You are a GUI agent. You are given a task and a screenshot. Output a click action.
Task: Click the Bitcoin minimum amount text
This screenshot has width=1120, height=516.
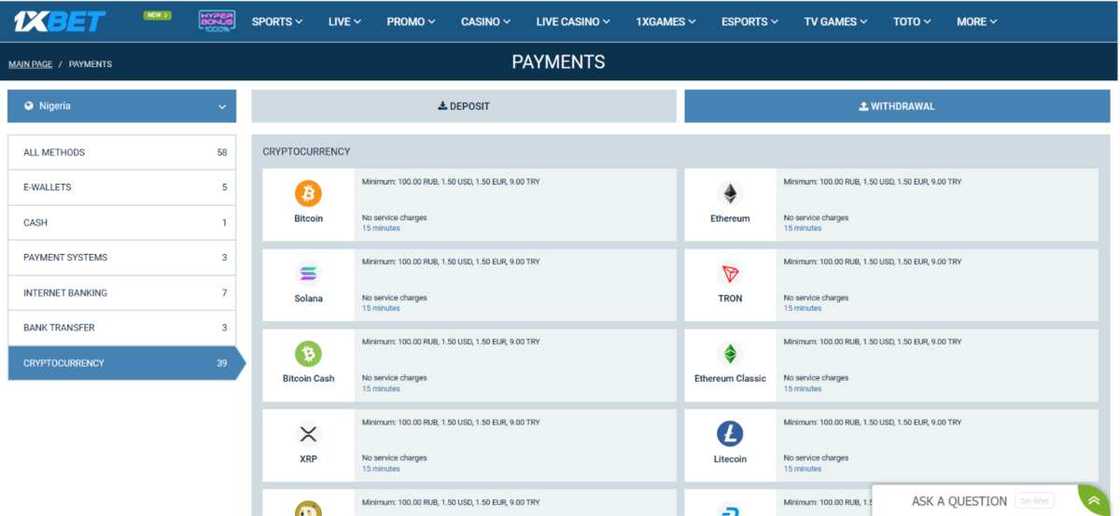point(451,182)
